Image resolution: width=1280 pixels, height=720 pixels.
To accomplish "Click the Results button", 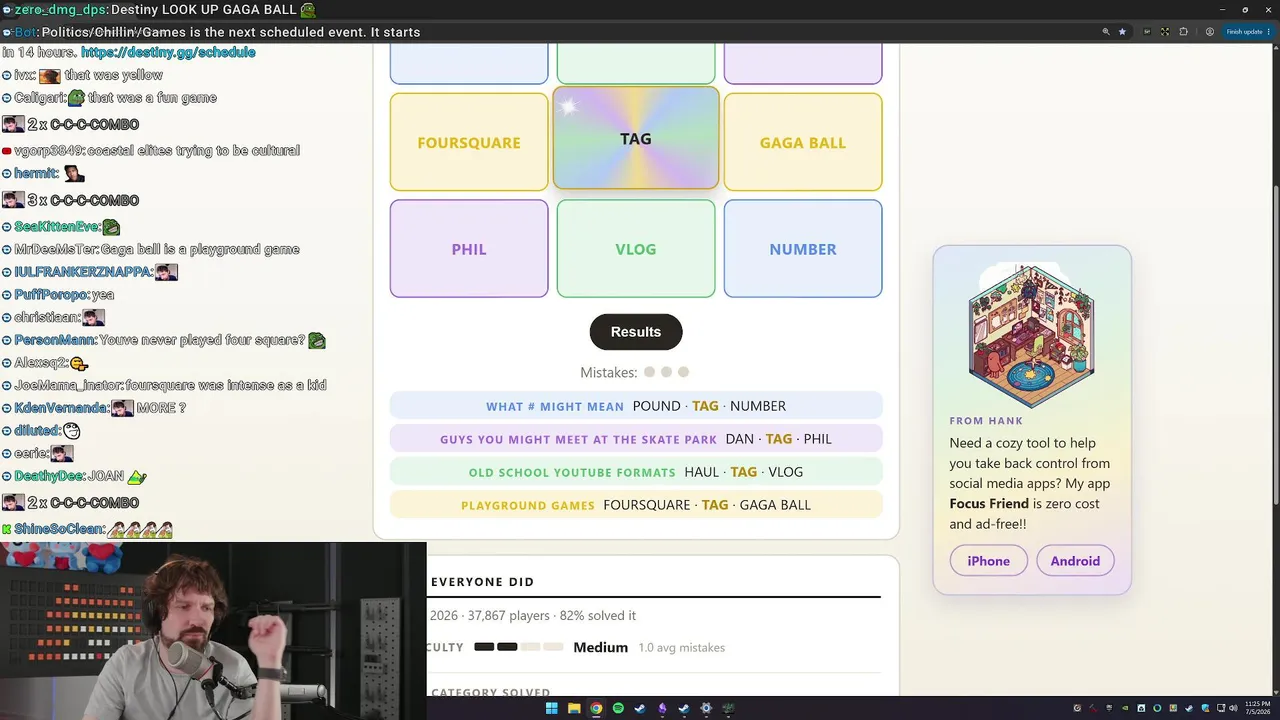I will (x=636, y=332).
